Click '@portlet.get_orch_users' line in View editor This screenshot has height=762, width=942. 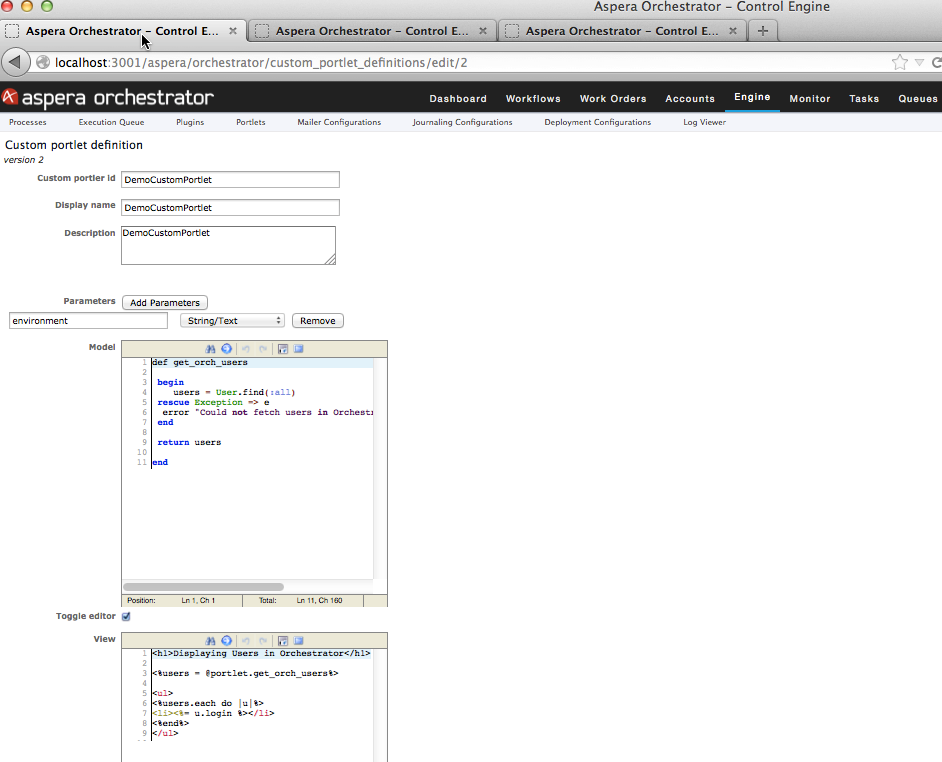point(245,673)
